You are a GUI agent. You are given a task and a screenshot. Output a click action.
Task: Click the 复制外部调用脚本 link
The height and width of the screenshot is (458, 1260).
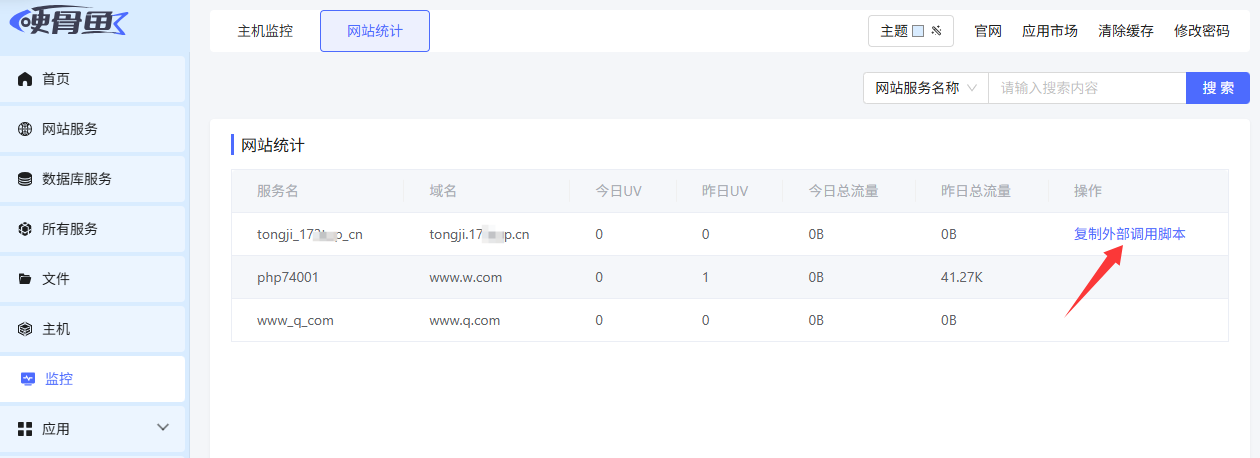click(x=1129, y=234)
